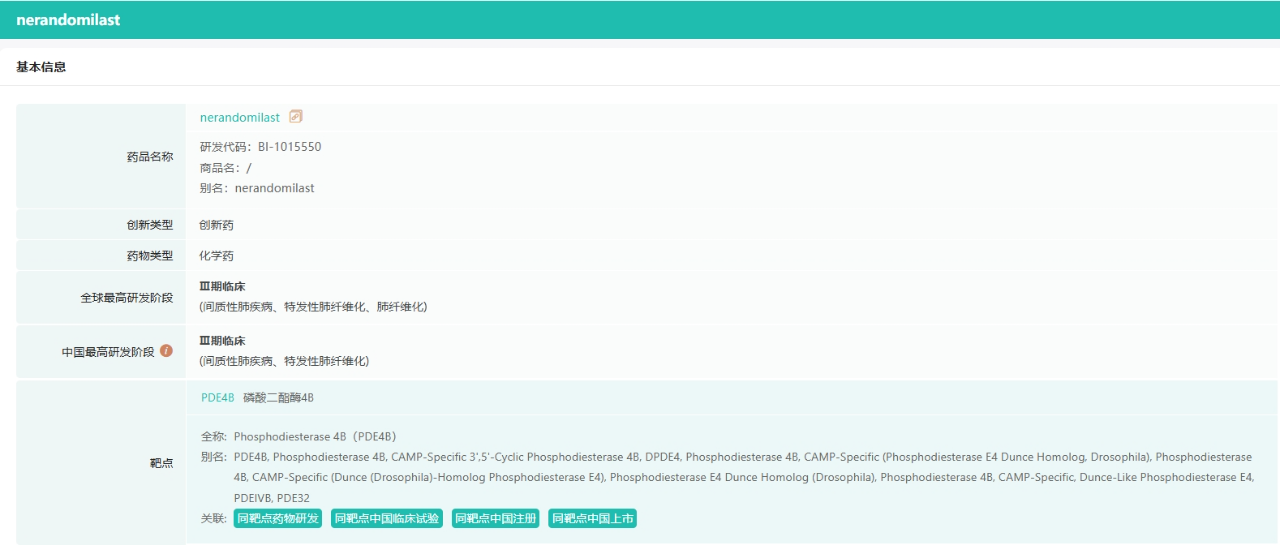Click the 药品名称 row label
The width and height of the screenshot is (1280, 545).
pyautogui.click(x=150, y=157)
